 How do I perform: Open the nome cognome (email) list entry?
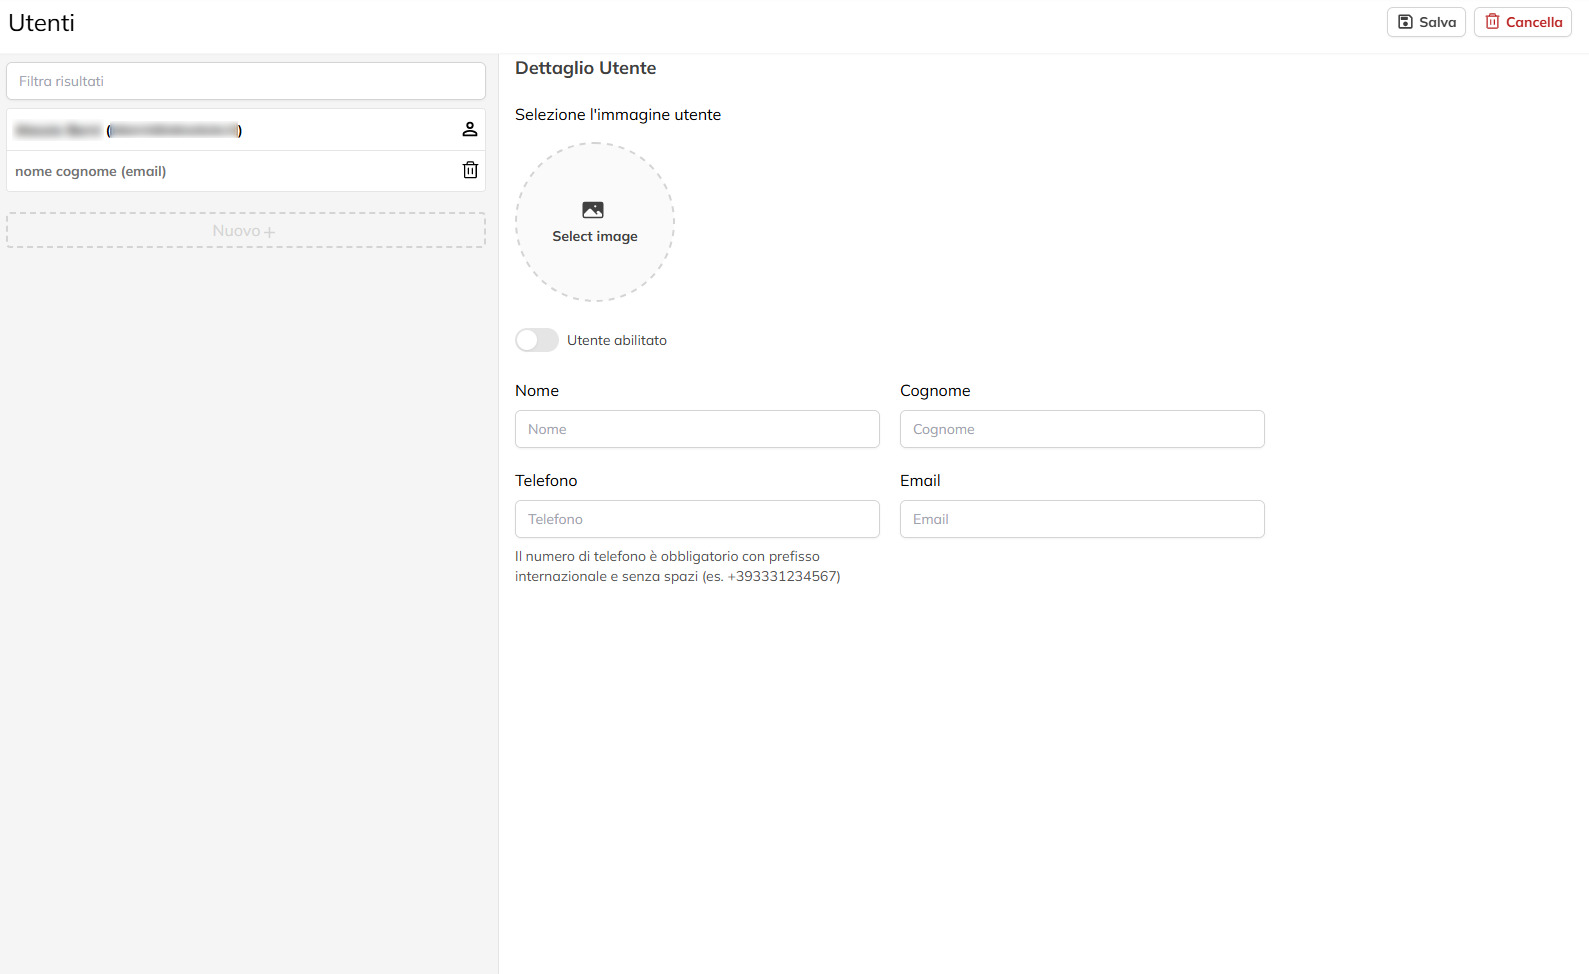point(91,171)
